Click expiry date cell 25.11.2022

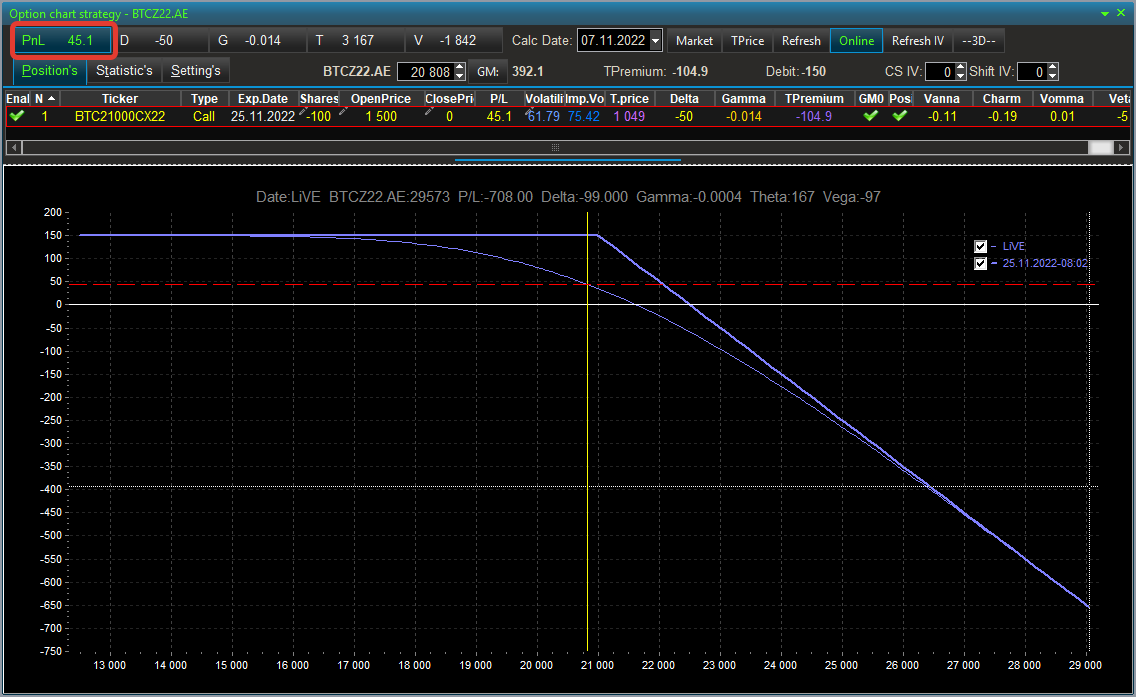coord(263,116)
